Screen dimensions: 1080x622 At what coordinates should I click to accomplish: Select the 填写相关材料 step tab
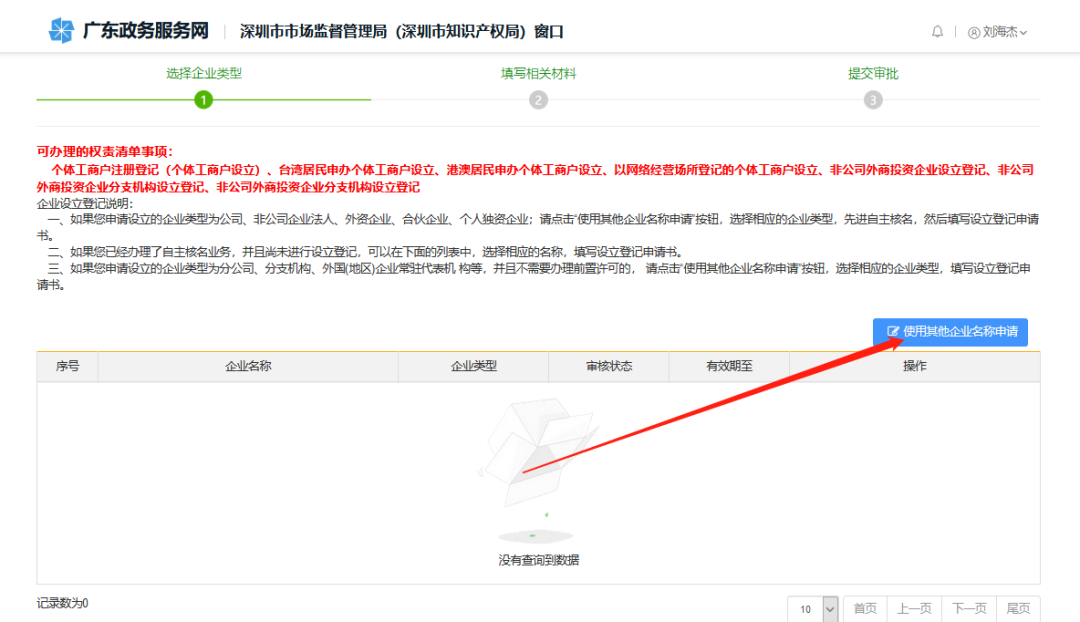[x=537, y=74]
